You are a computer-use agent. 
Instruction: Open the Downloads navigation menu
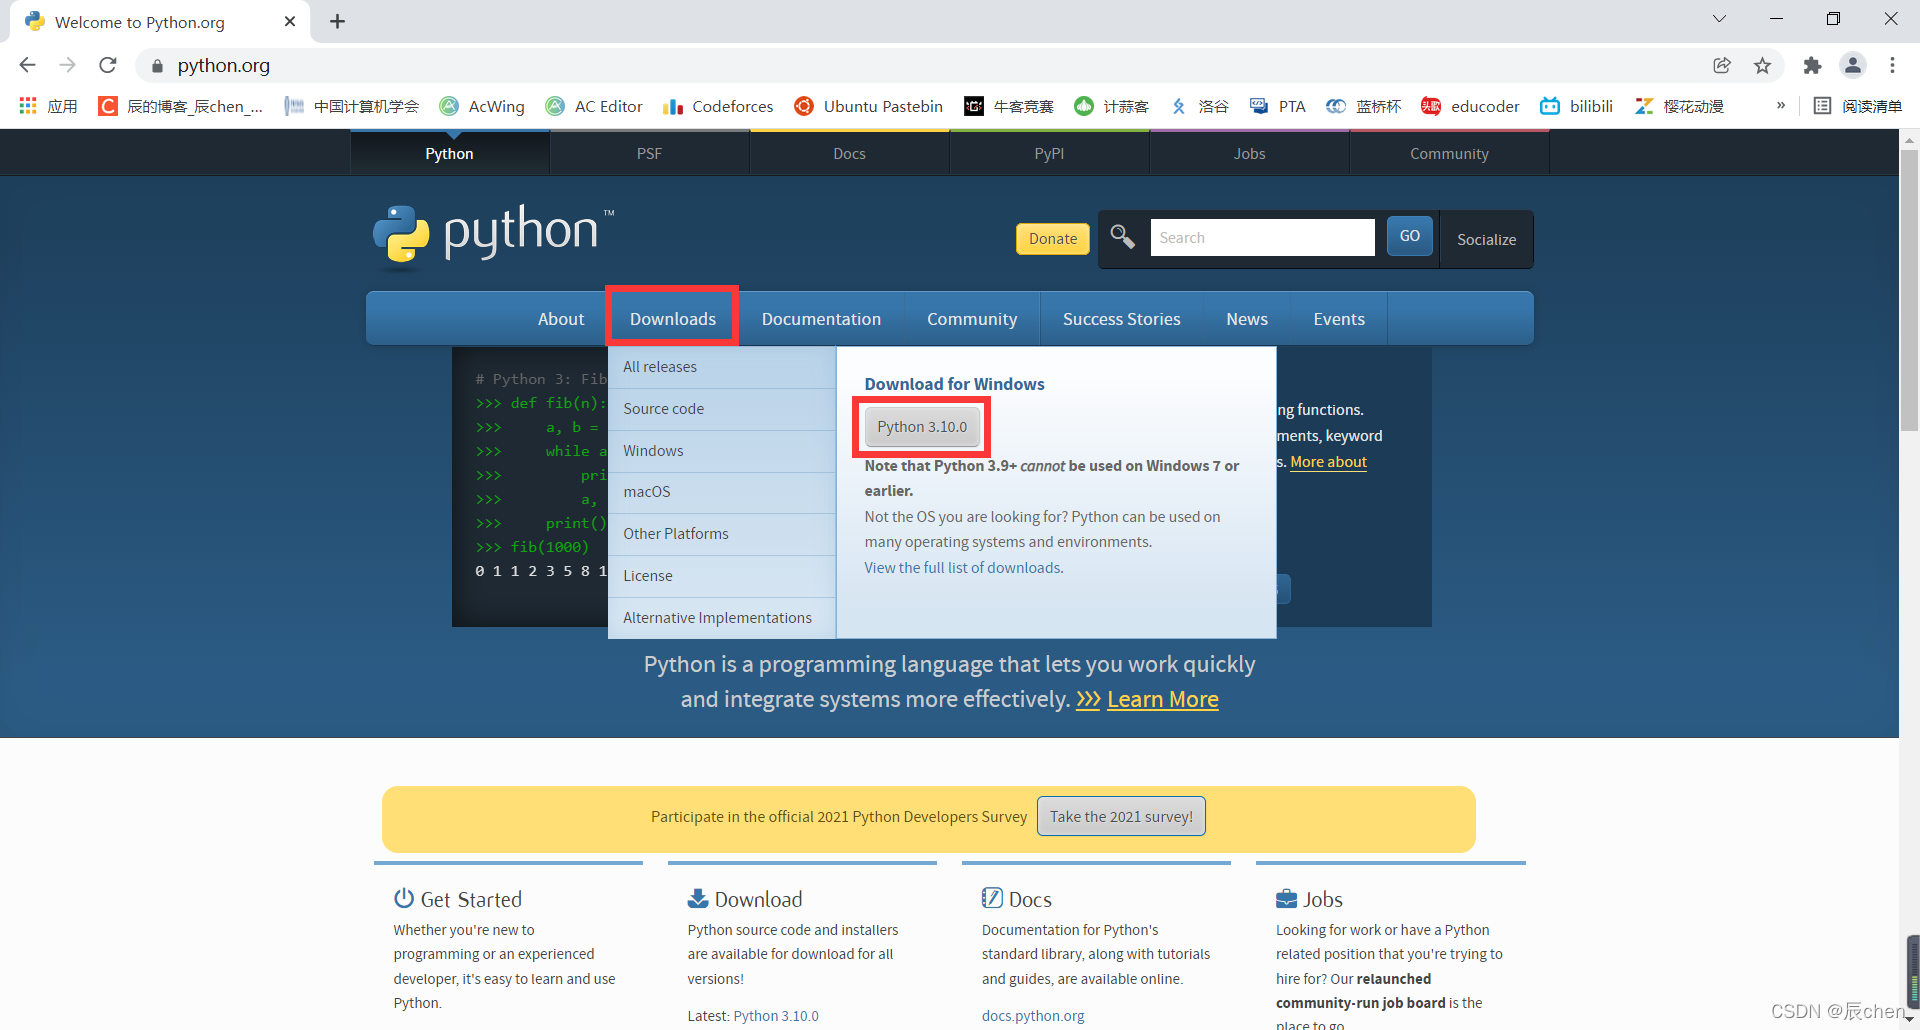click(x=673, y=319)
